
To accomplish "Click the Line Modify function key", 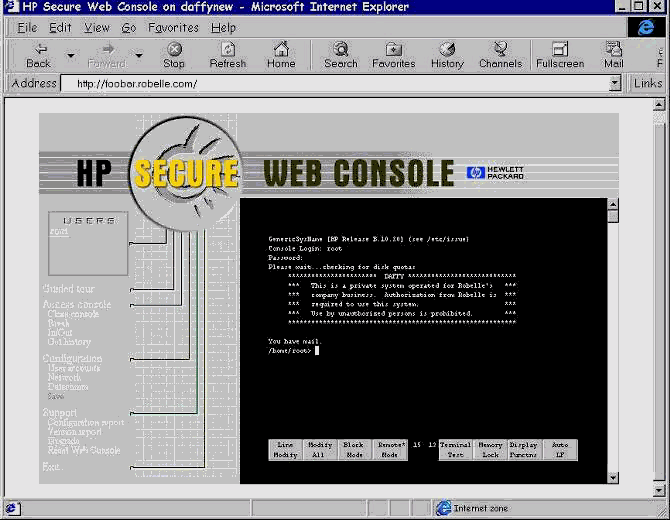I will point(285,450).
